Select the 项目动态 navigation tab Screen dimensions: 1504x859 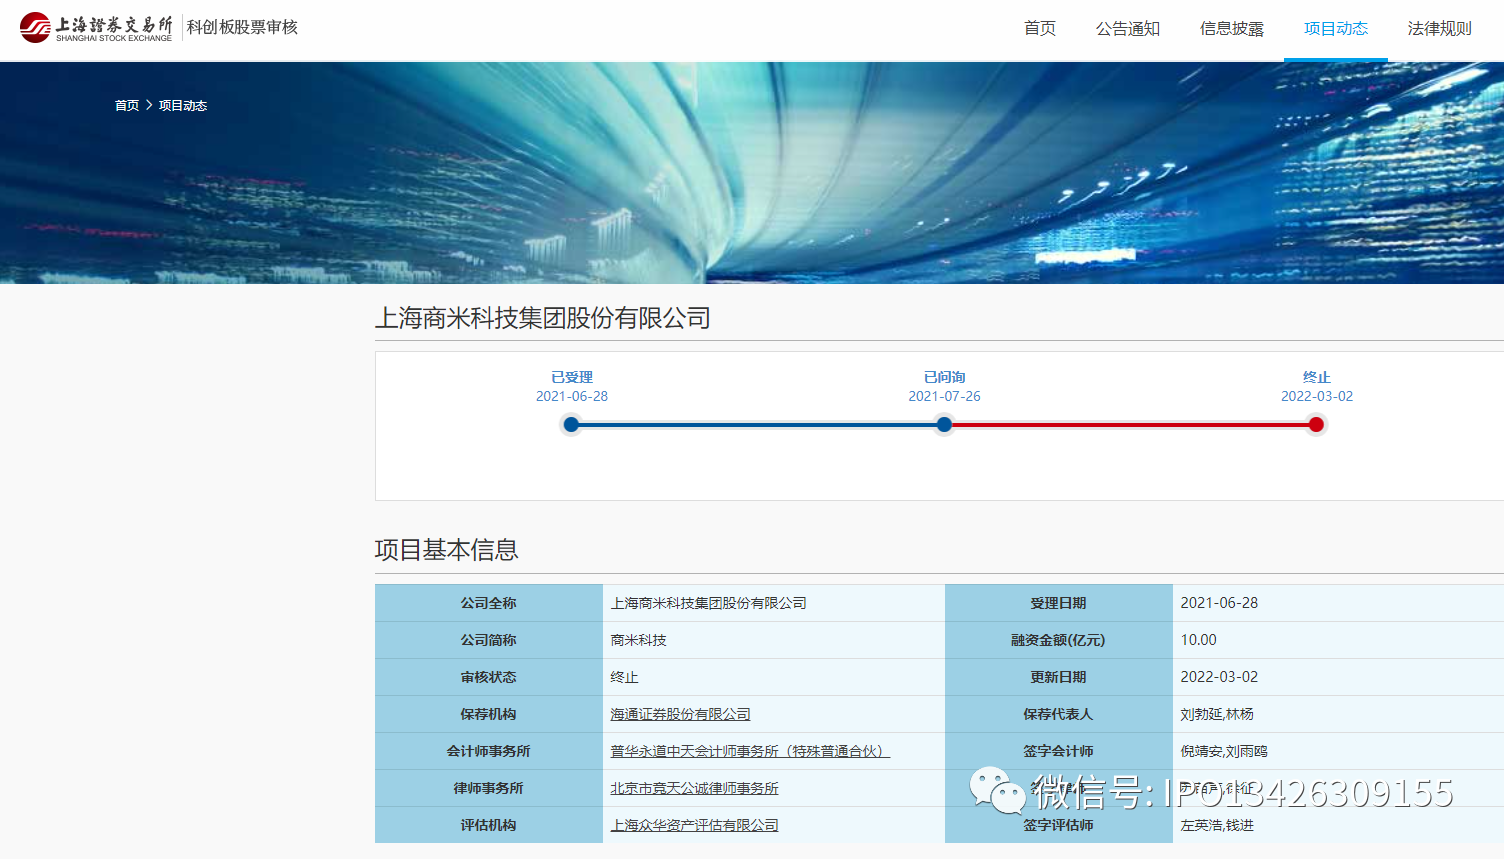1336,29
